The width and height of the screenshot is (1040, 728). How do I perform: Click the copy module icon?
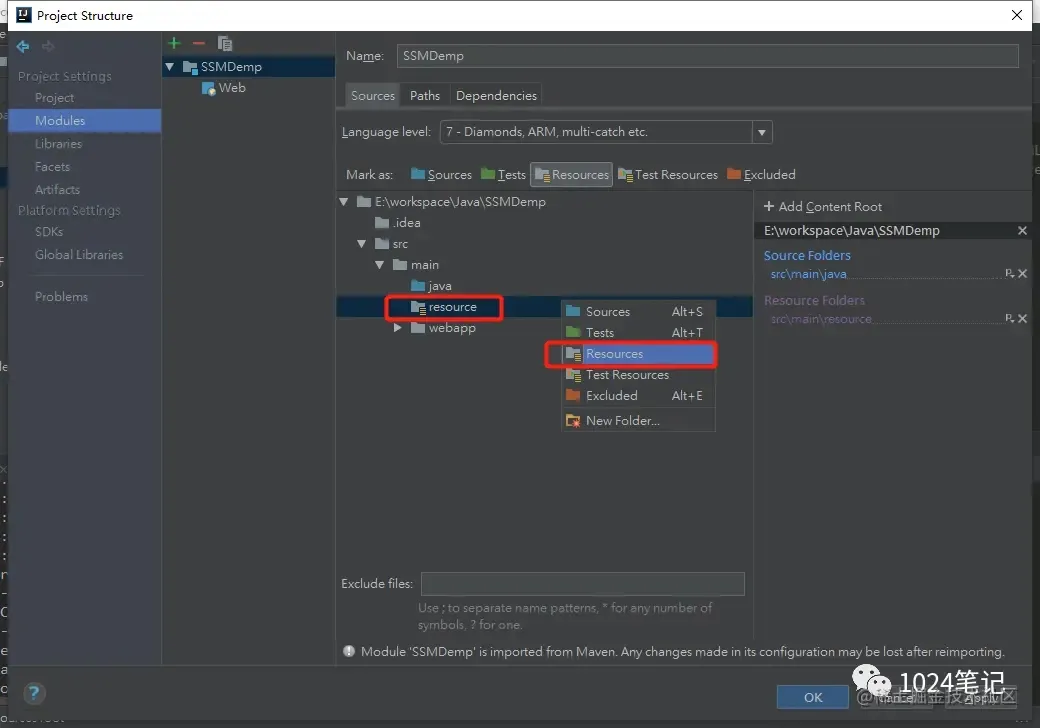pyautogui.click(x=225, y=44)
